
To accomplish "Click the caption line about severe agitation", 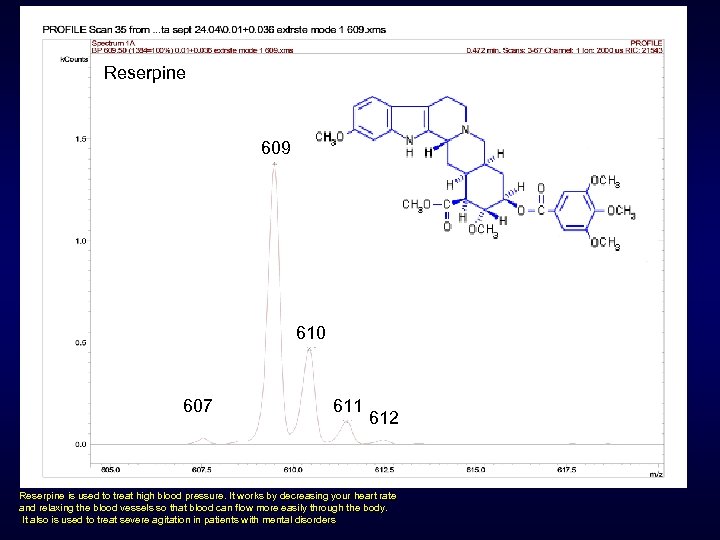I will tap(179, 520).
